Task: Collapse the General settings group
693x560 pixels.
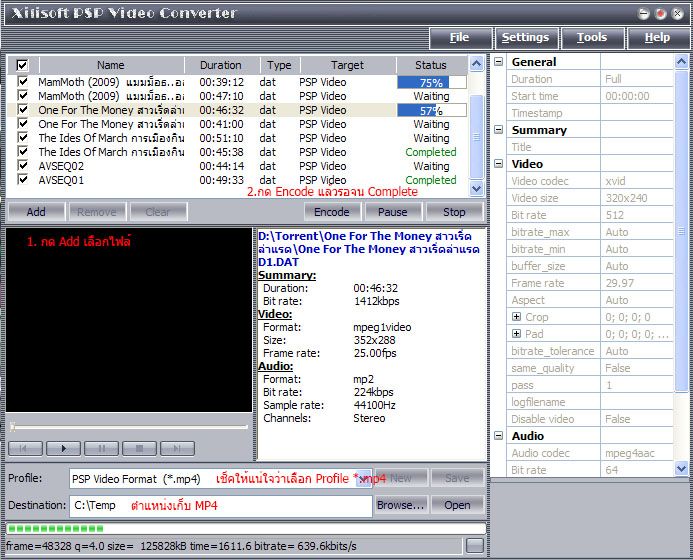Action: pyautogui.click(x=499, y=61)
